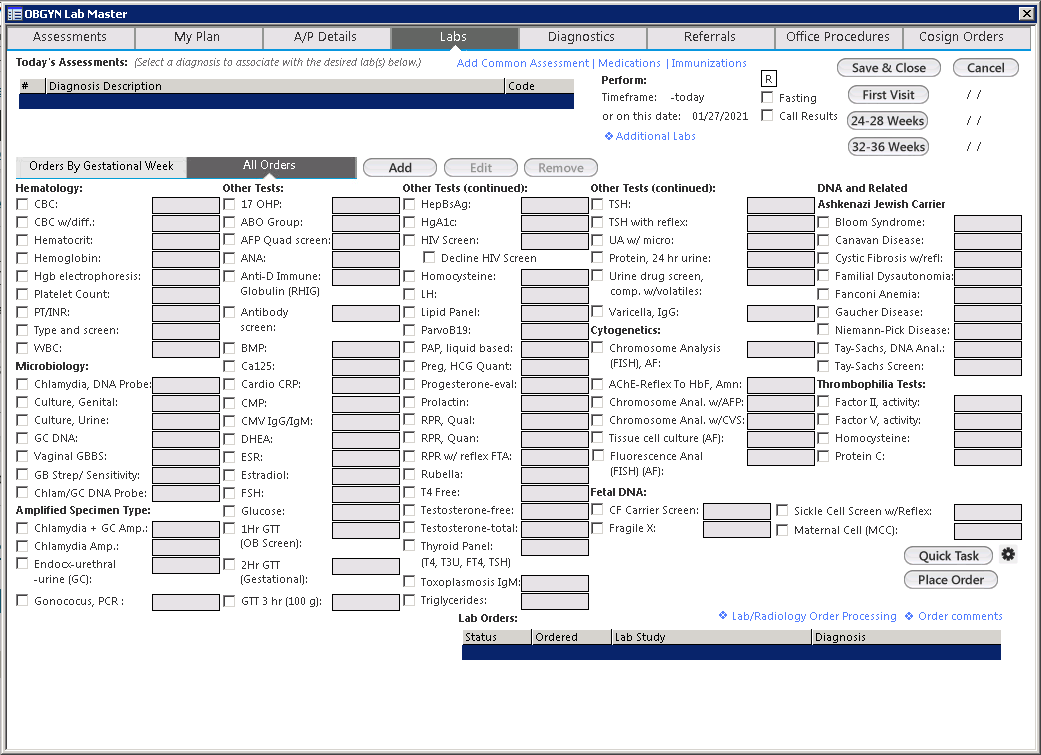Tick the Rubella checkbox
Screen dimensions: 1041x755
click(410, 474)
